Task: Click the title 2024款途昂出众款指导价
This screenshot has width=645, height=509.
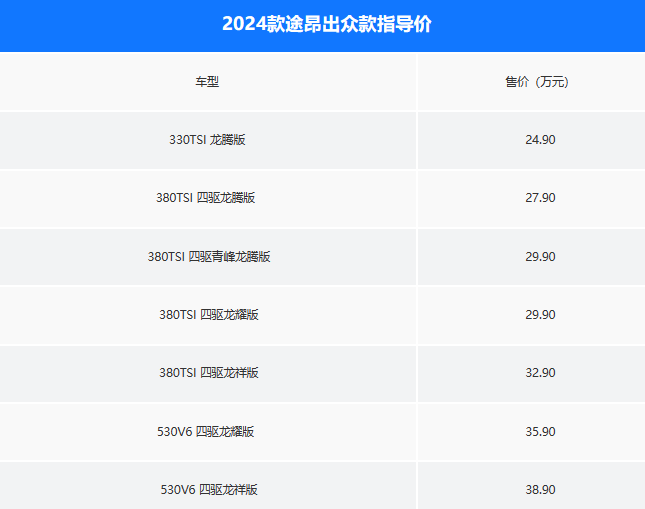Action: point(327,24)
